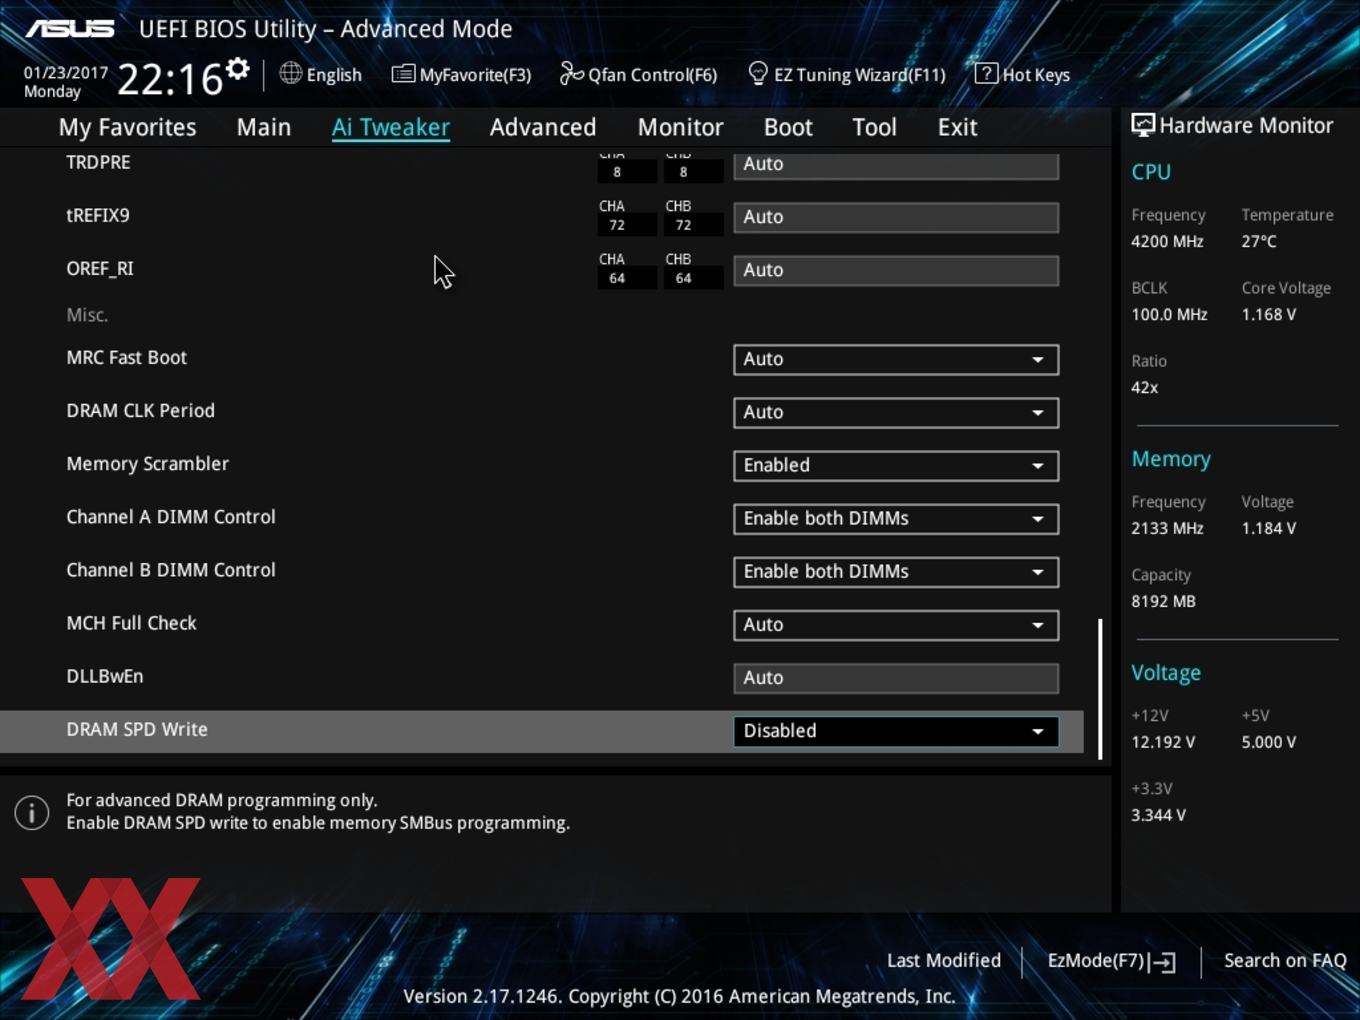Launch Qfan Control(F6)
Viewport: 1360px width, 1020px height.
click(x=638, y=74)
